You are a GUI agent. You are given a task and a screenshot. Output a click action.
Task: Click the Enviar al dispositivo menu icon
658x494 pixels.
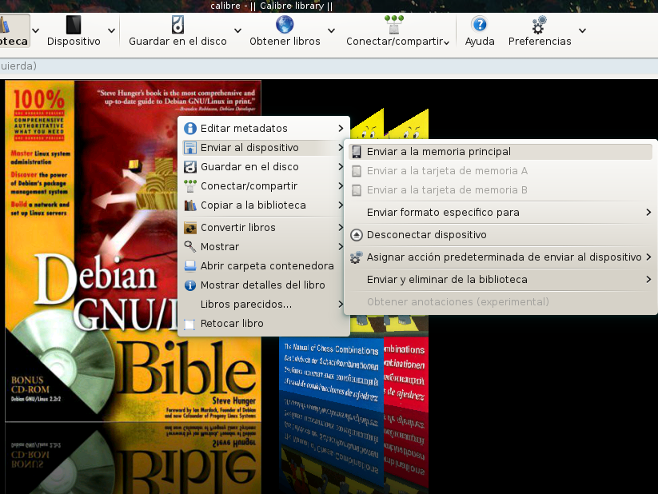pos(190,148)
